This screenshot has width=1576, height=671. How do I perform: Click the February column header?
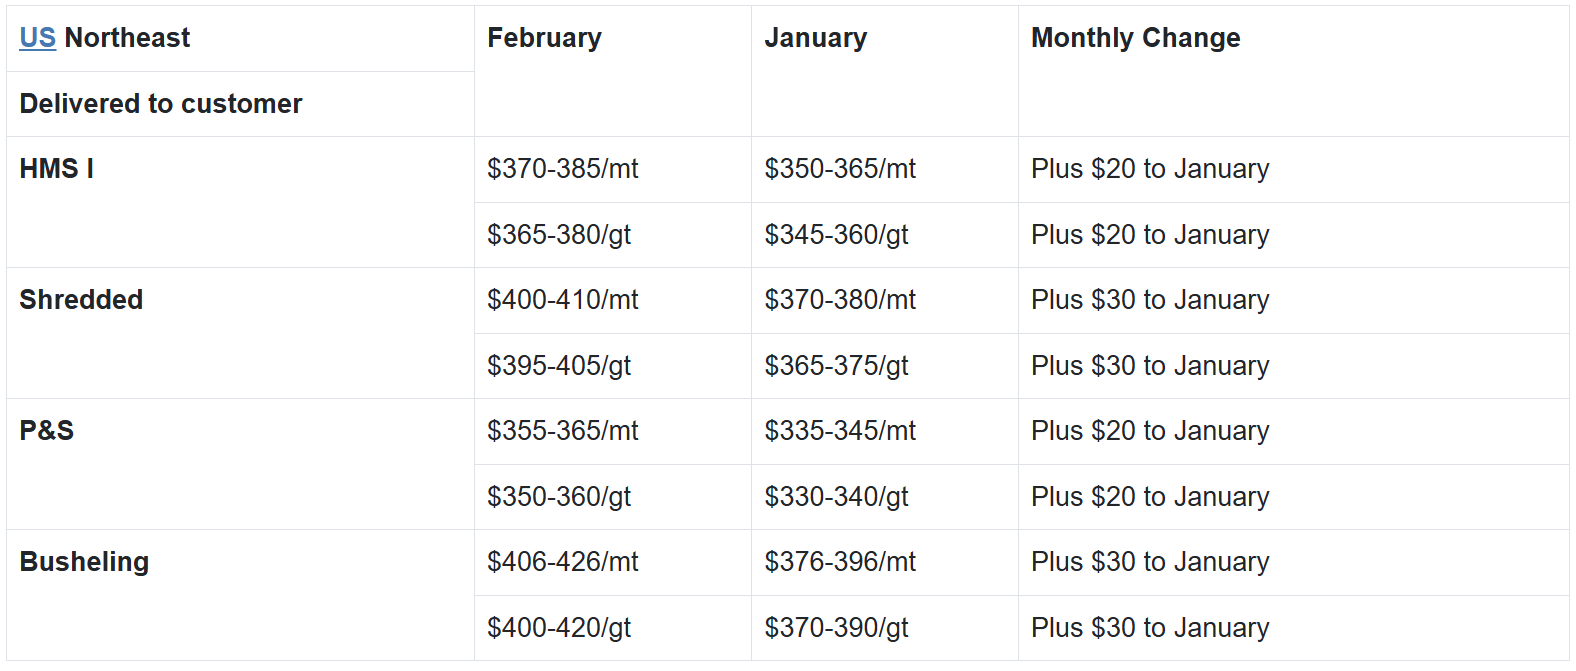[x=544, y=38]
